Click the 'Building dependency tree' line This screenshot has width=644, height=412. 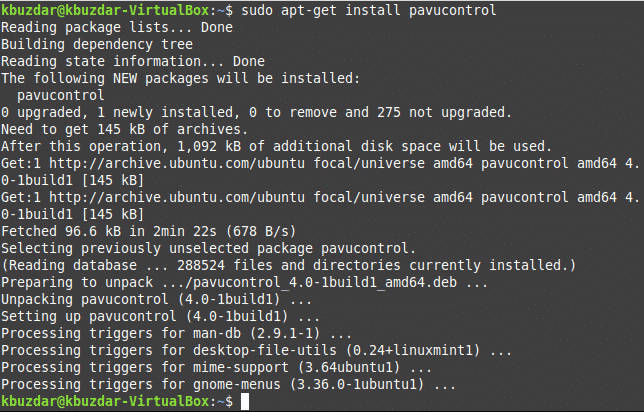coord(98,45)
